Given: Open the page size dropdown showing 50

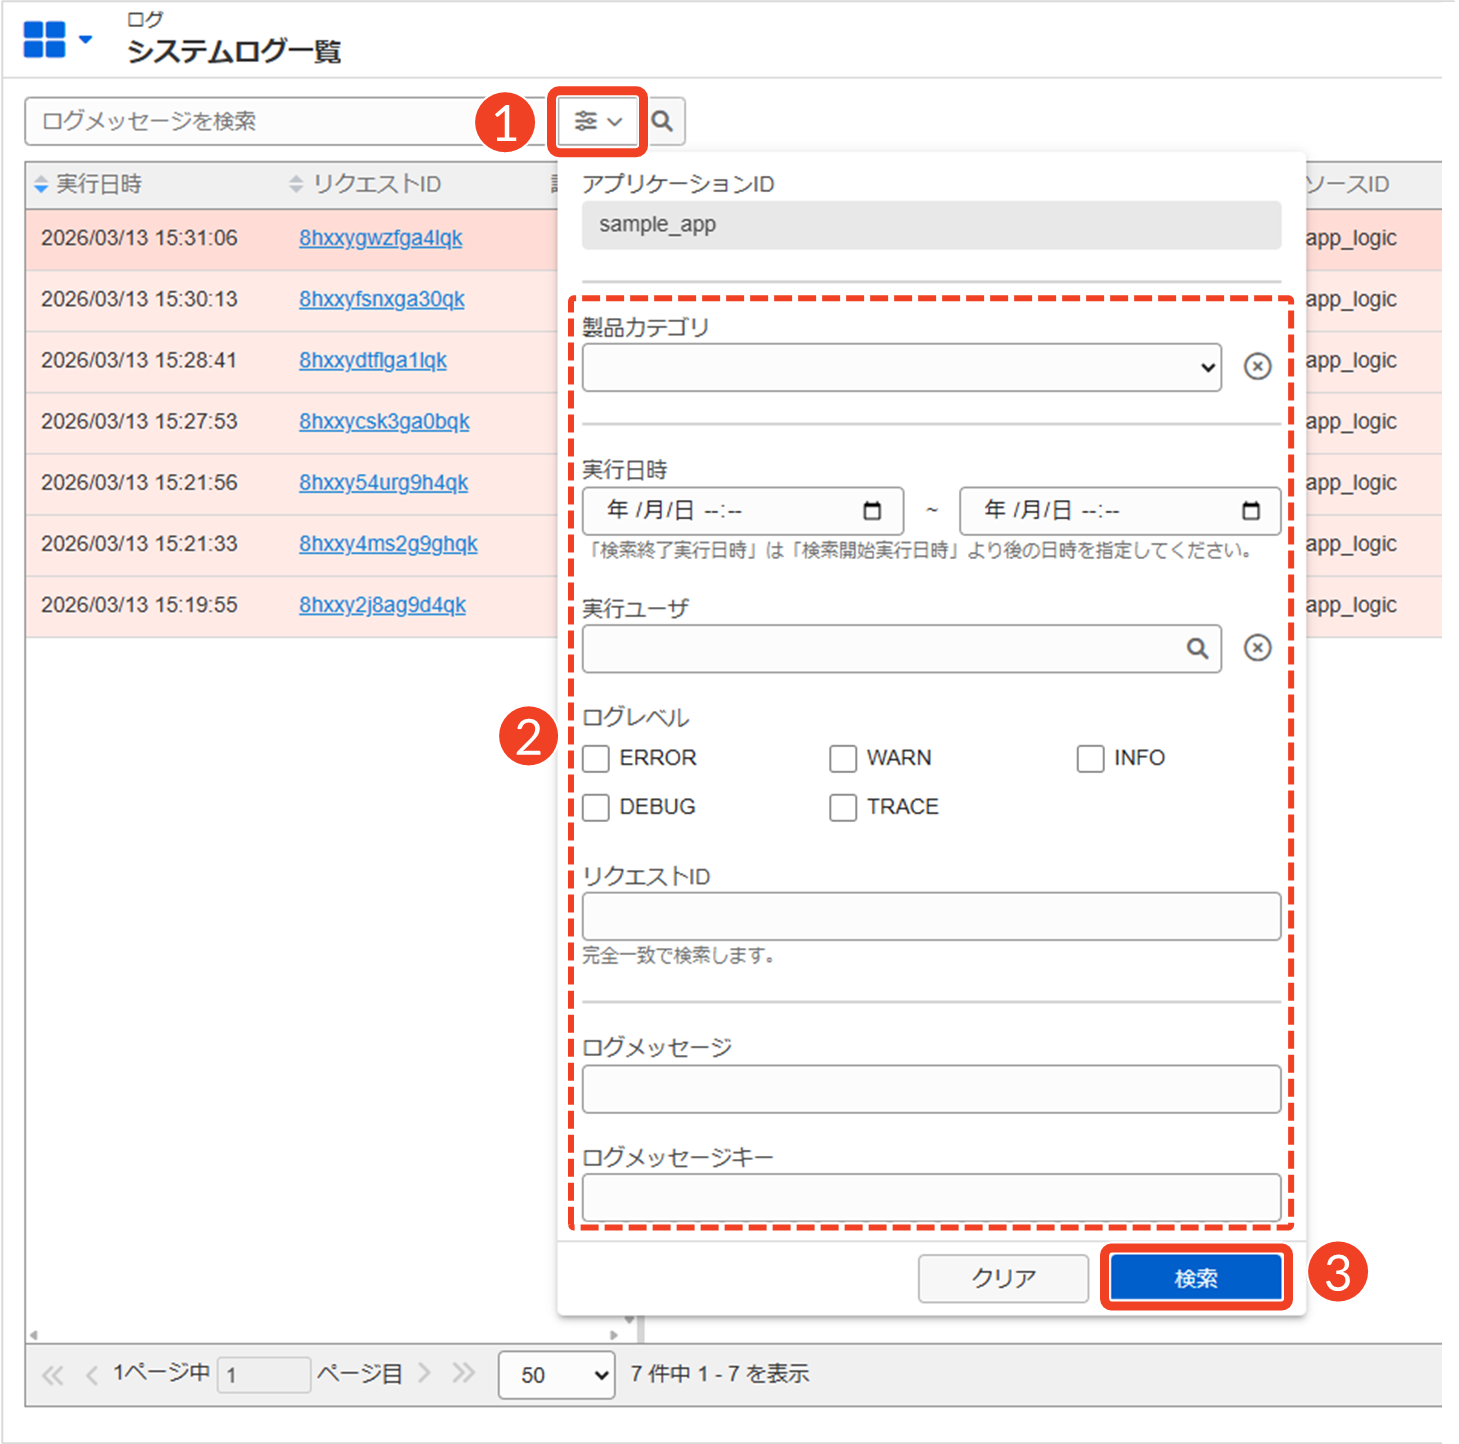Looking at the screenshot, I should pos(556,1375).
